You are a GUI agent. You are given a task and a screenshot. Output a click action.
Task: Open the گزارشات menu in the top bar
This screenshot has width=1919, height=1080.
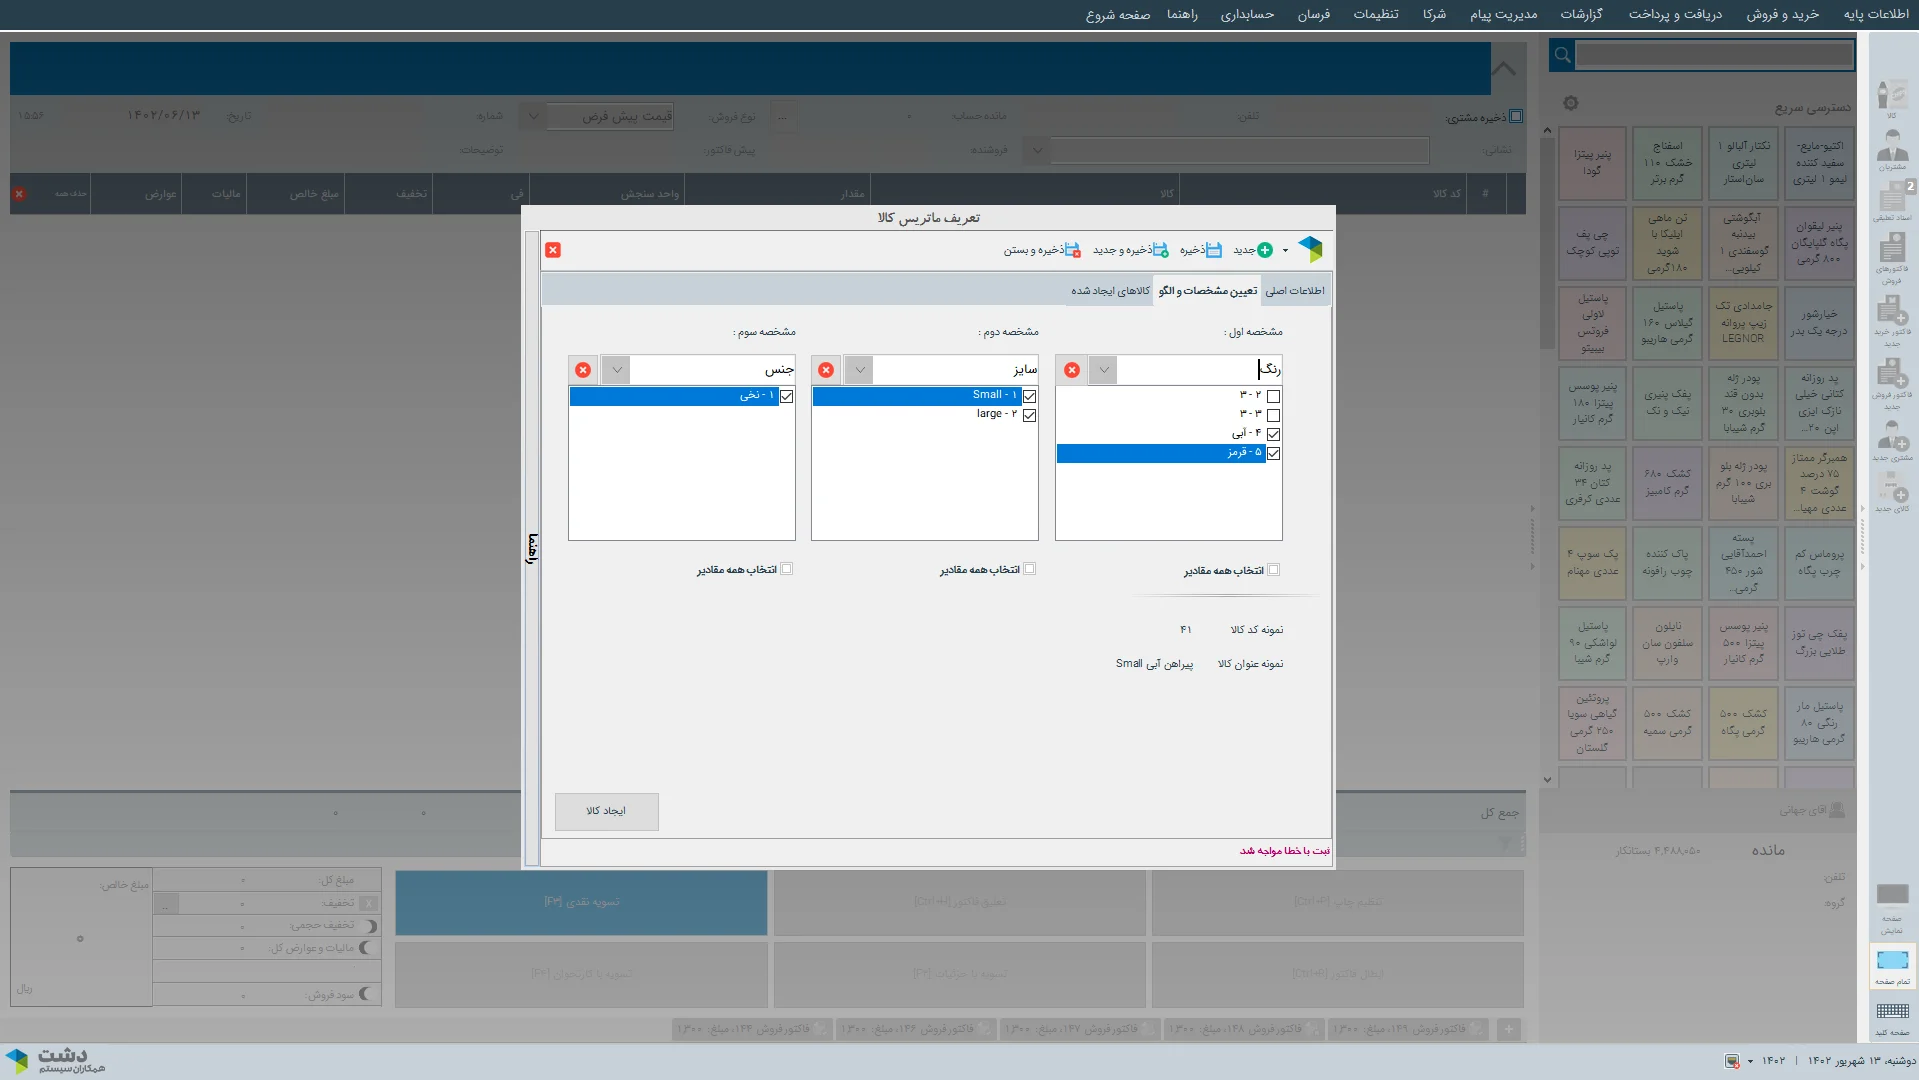[1581, 14]
